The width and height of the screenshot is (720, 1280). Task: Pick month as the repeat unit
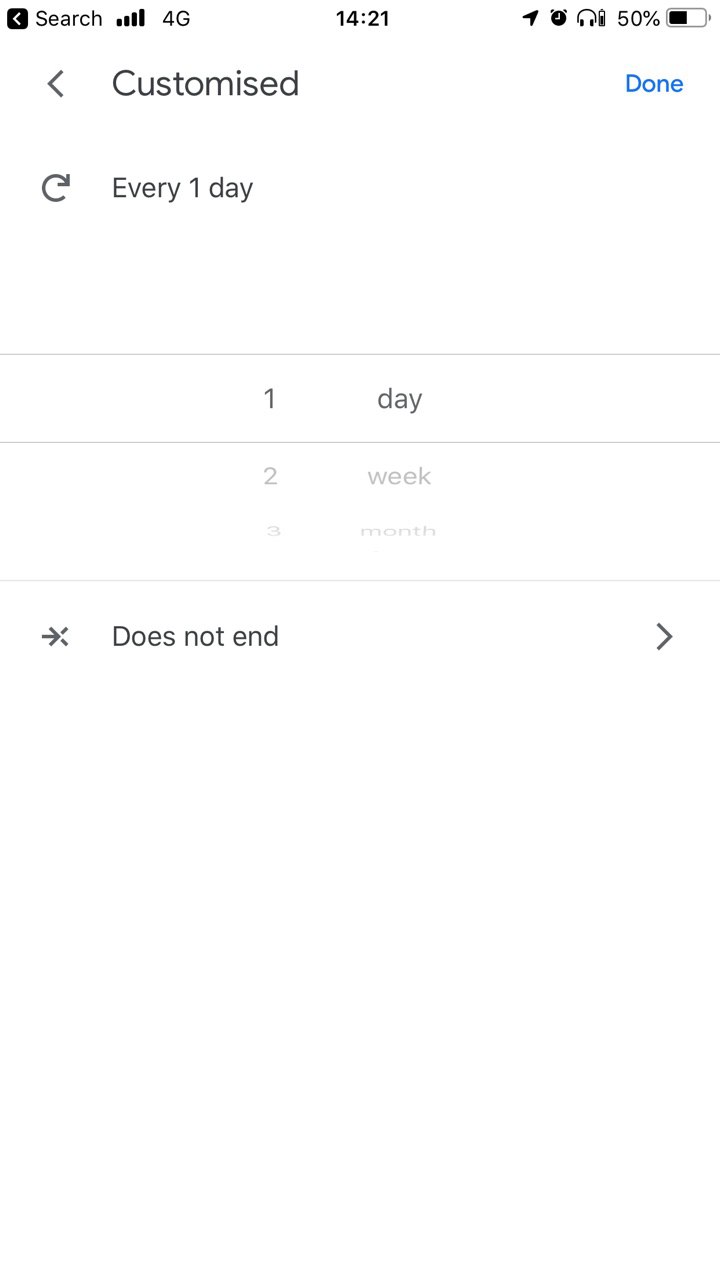(398, 531)
